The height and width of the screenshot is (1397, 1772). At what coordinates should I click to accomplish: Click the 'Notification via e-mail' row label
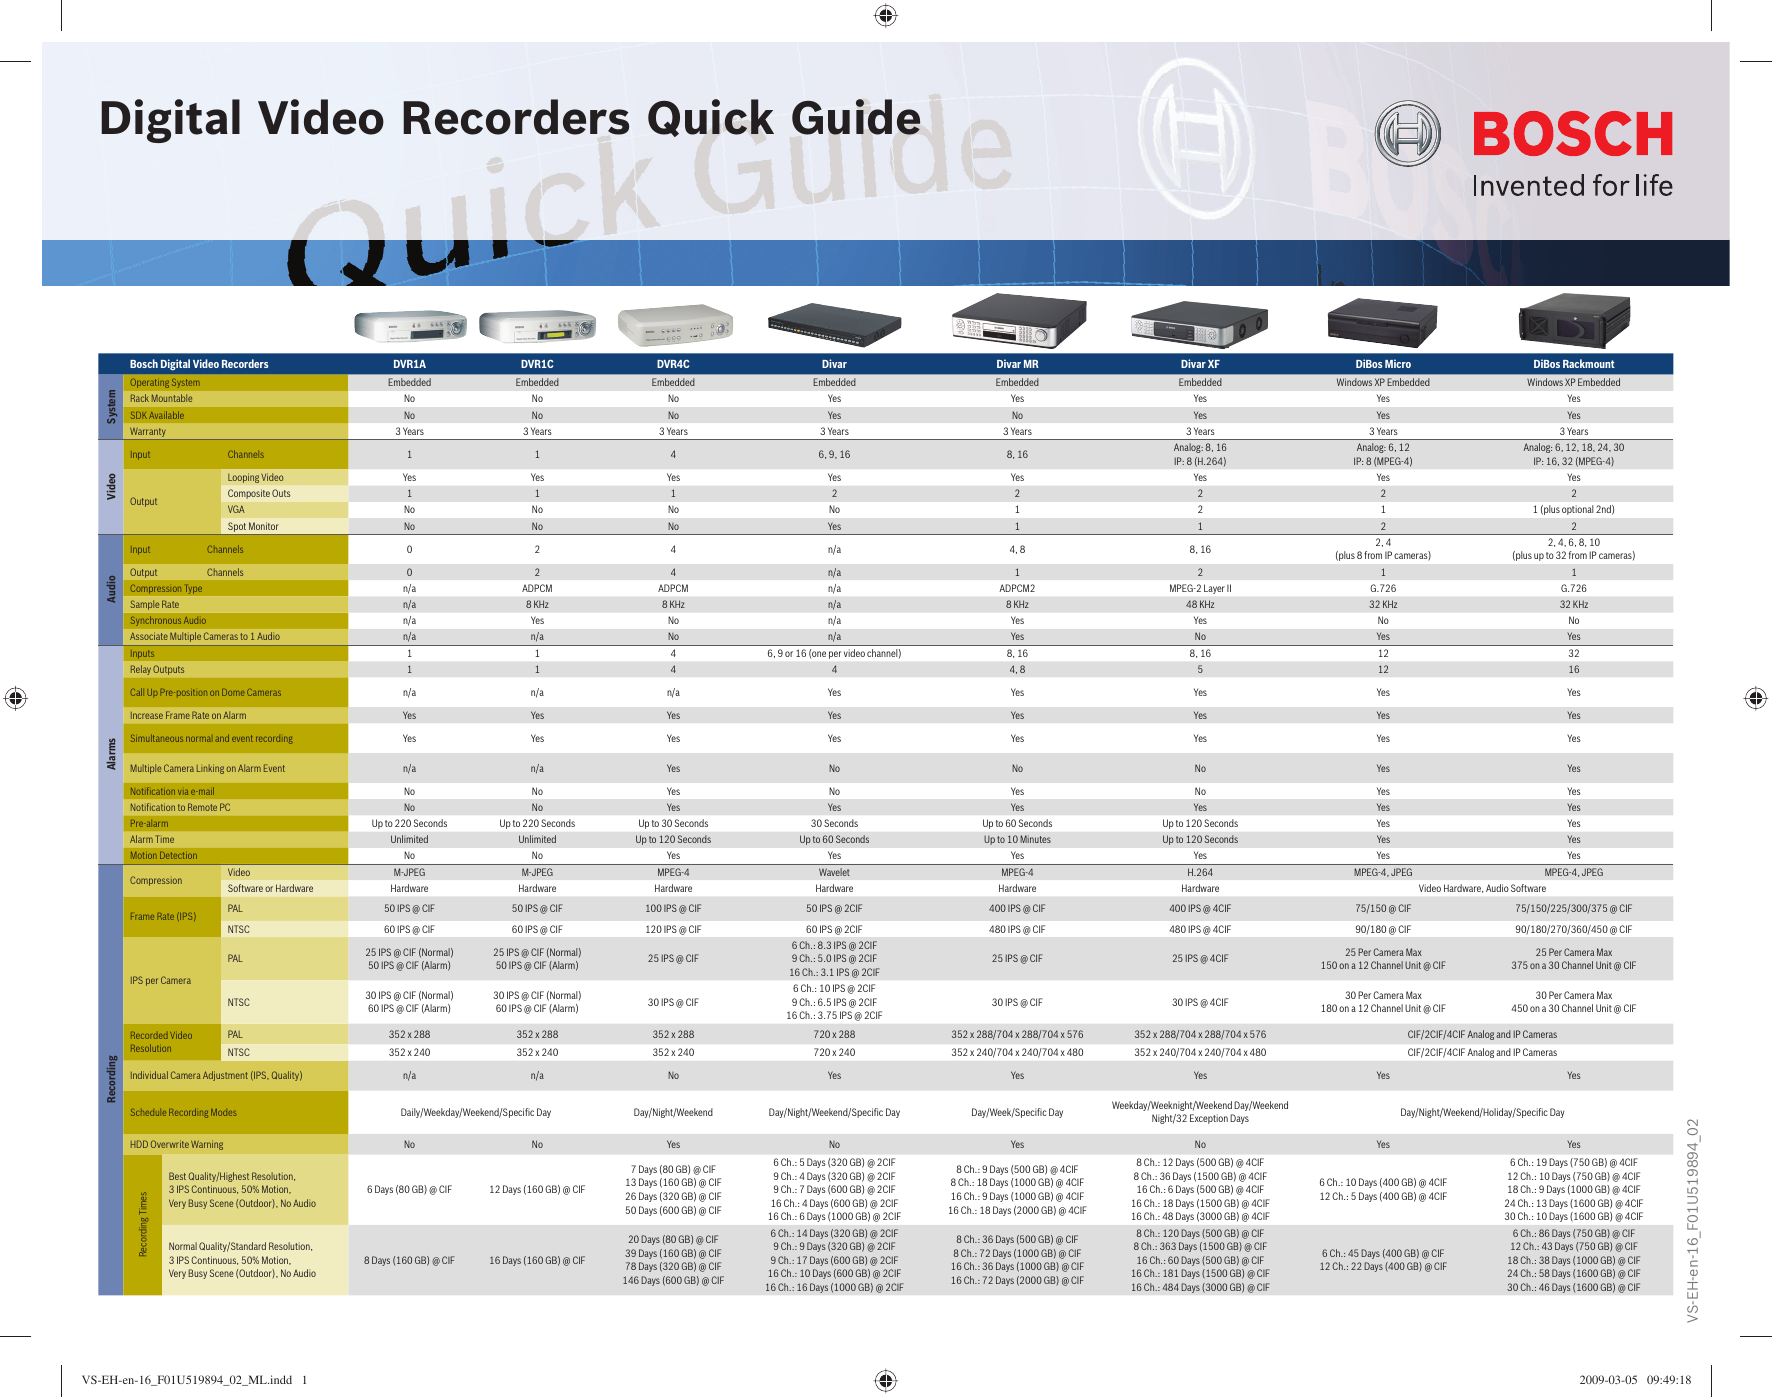(x=172, y=792)
